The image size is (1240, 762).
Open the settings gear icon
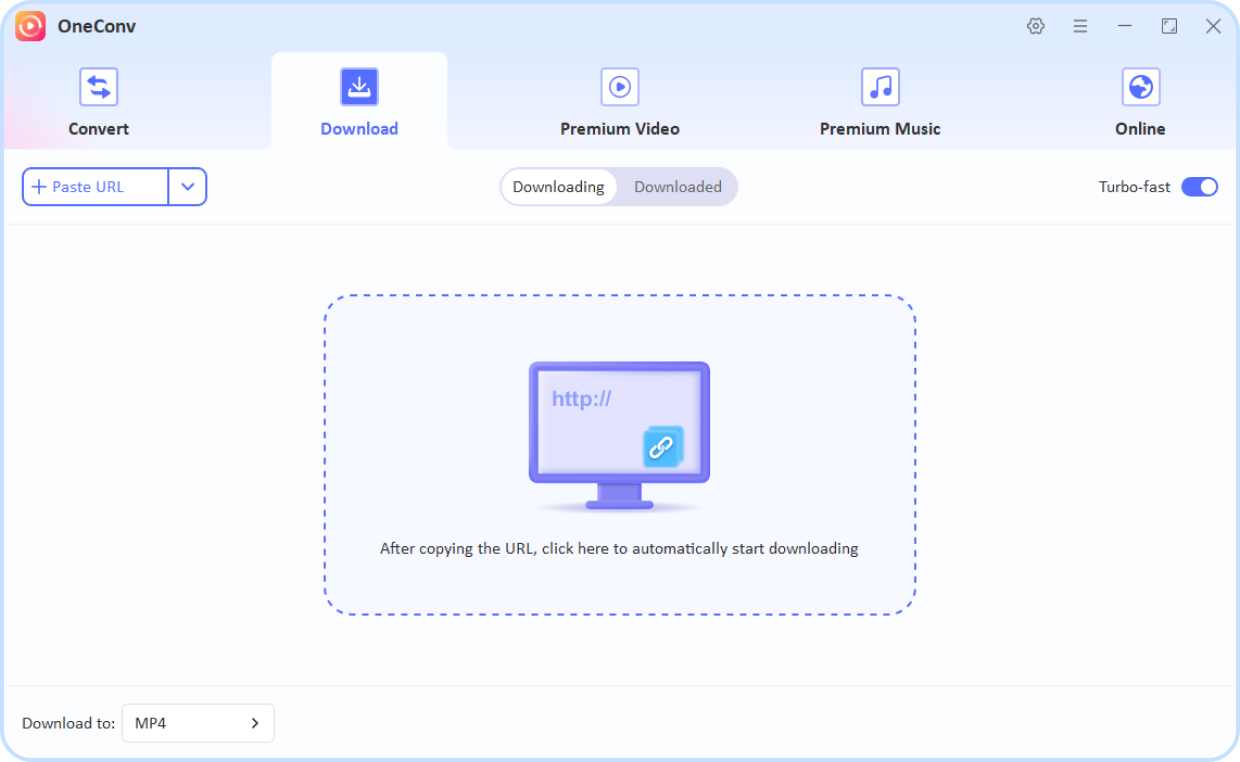[1036, 26]
